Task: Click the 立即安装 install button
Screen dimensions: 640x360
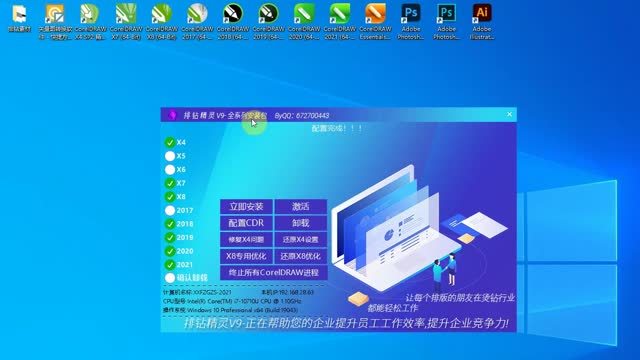Action: point(246,207)
